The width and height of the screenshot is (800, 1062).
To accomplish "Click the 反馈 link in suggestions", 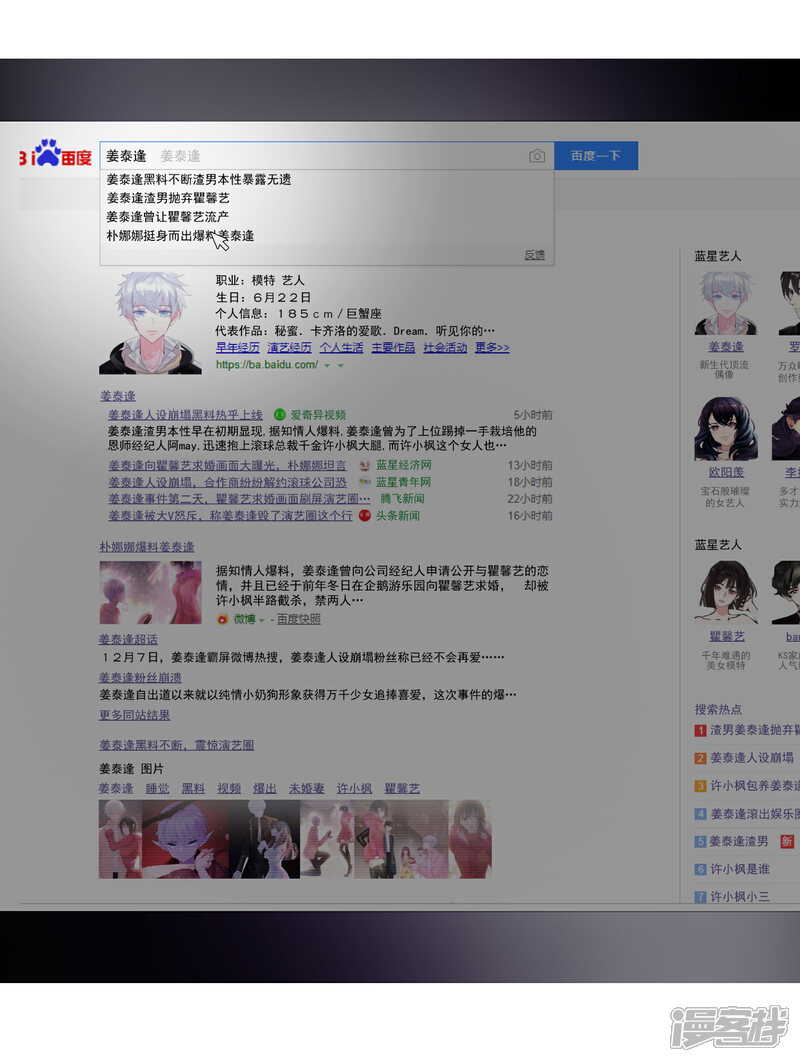I will 535,255.
